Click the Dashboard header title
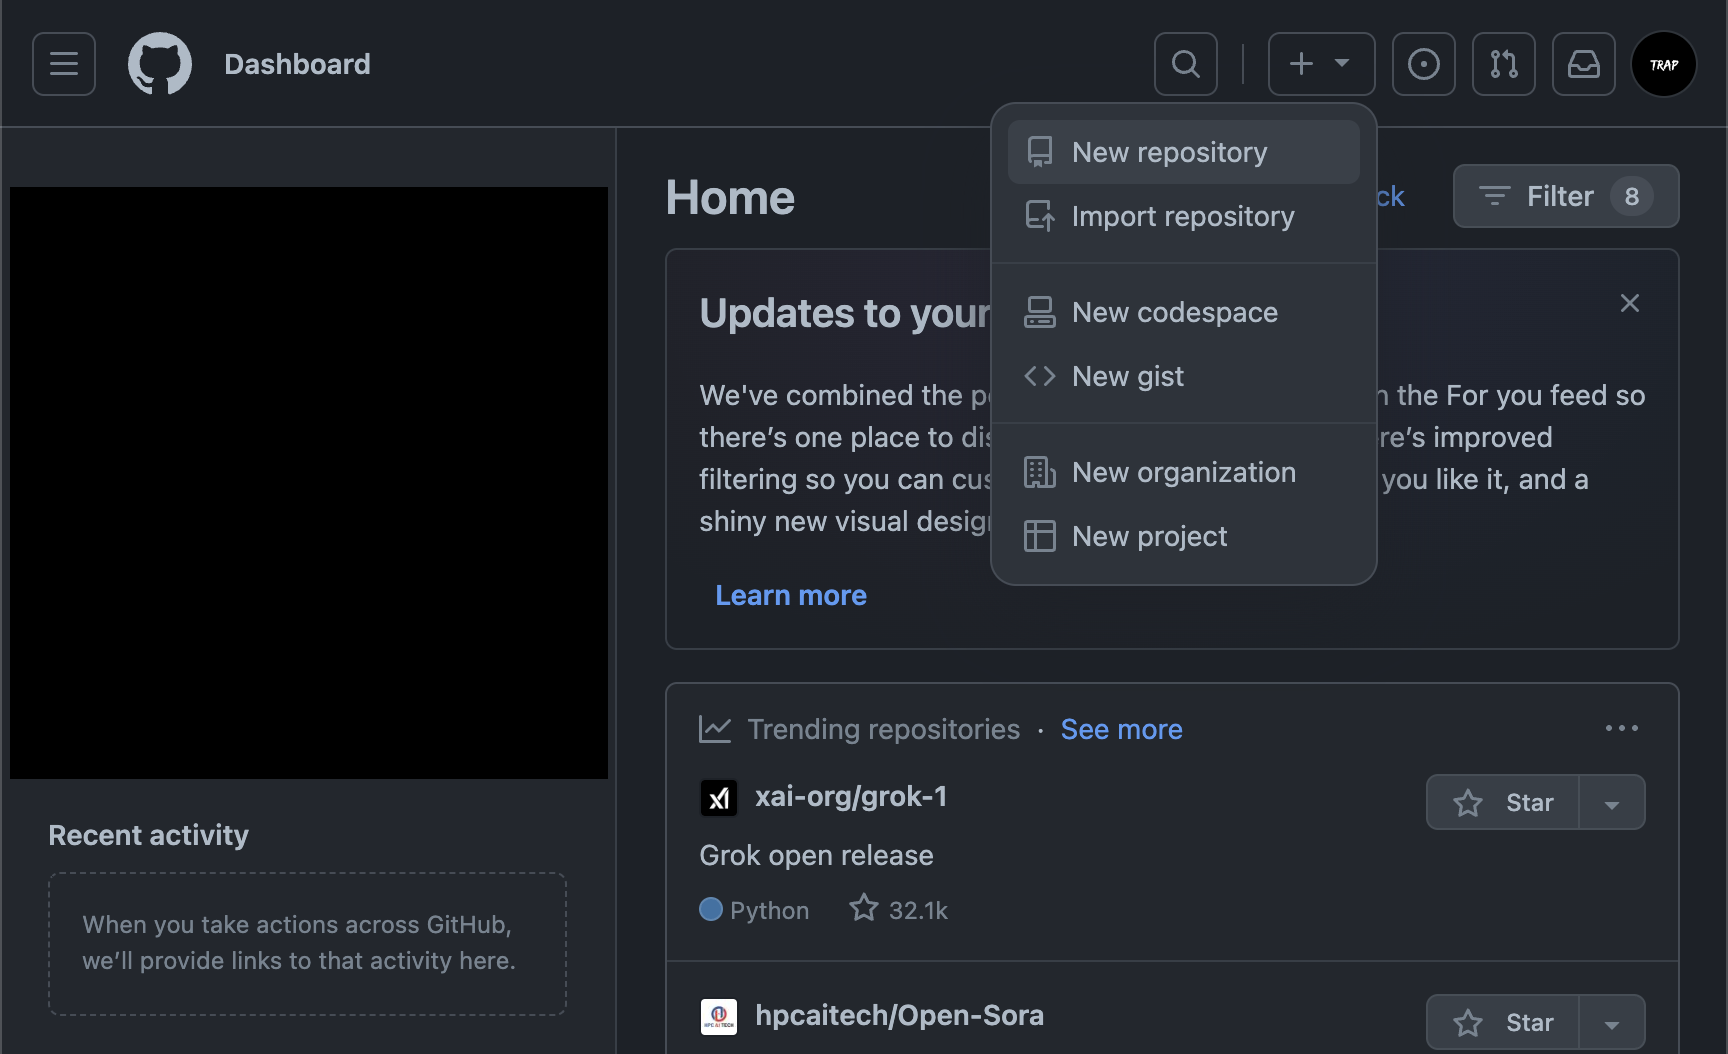The width and height of the screenshot is (1728, 1054). pyautogui.click(x=297, y=64)
